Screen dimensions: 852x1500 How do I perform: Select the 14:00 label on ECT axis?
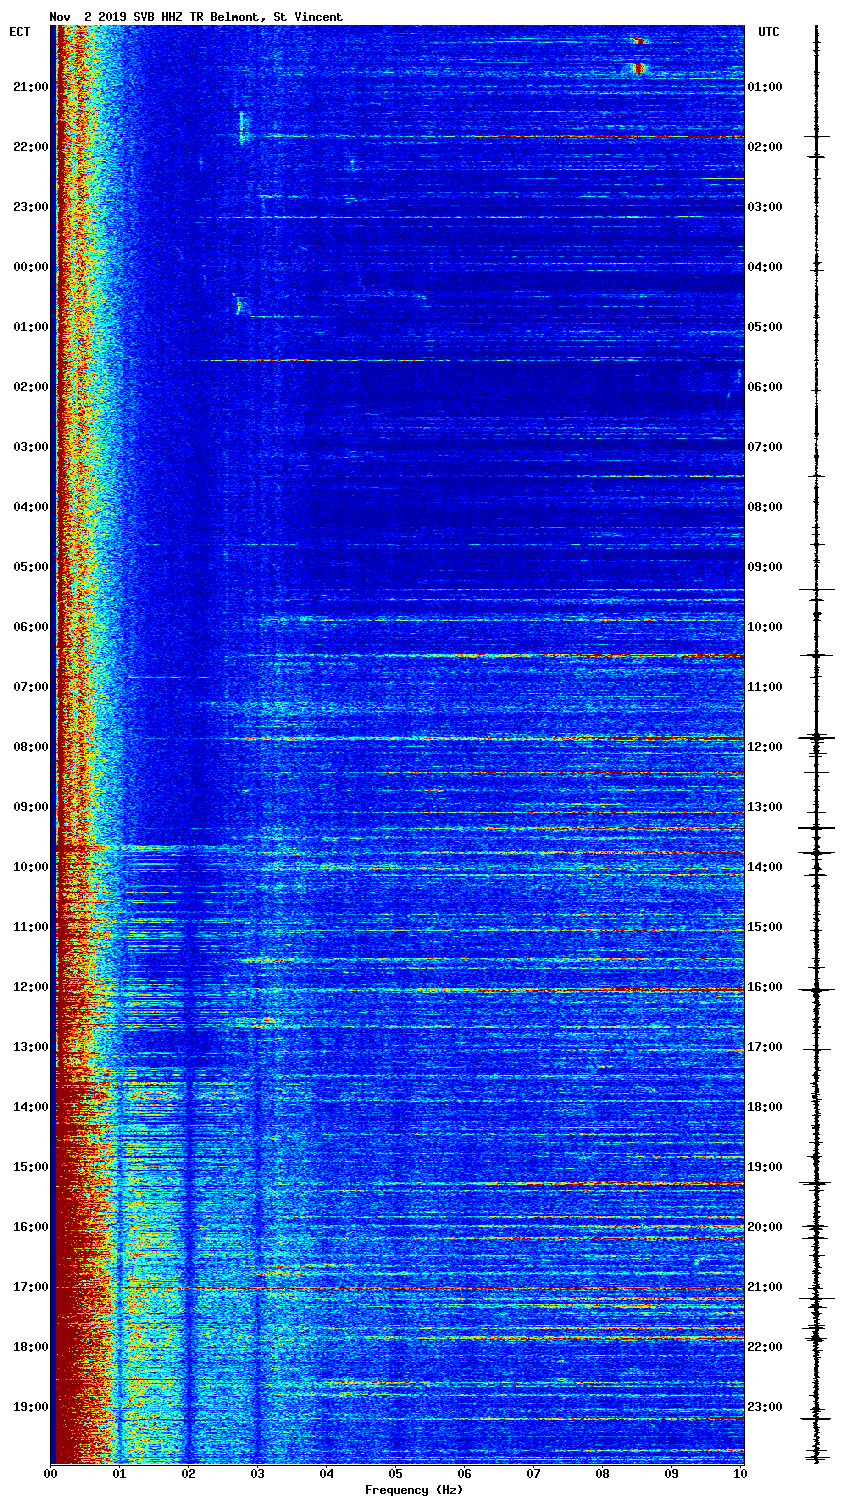click(30, 1107)
